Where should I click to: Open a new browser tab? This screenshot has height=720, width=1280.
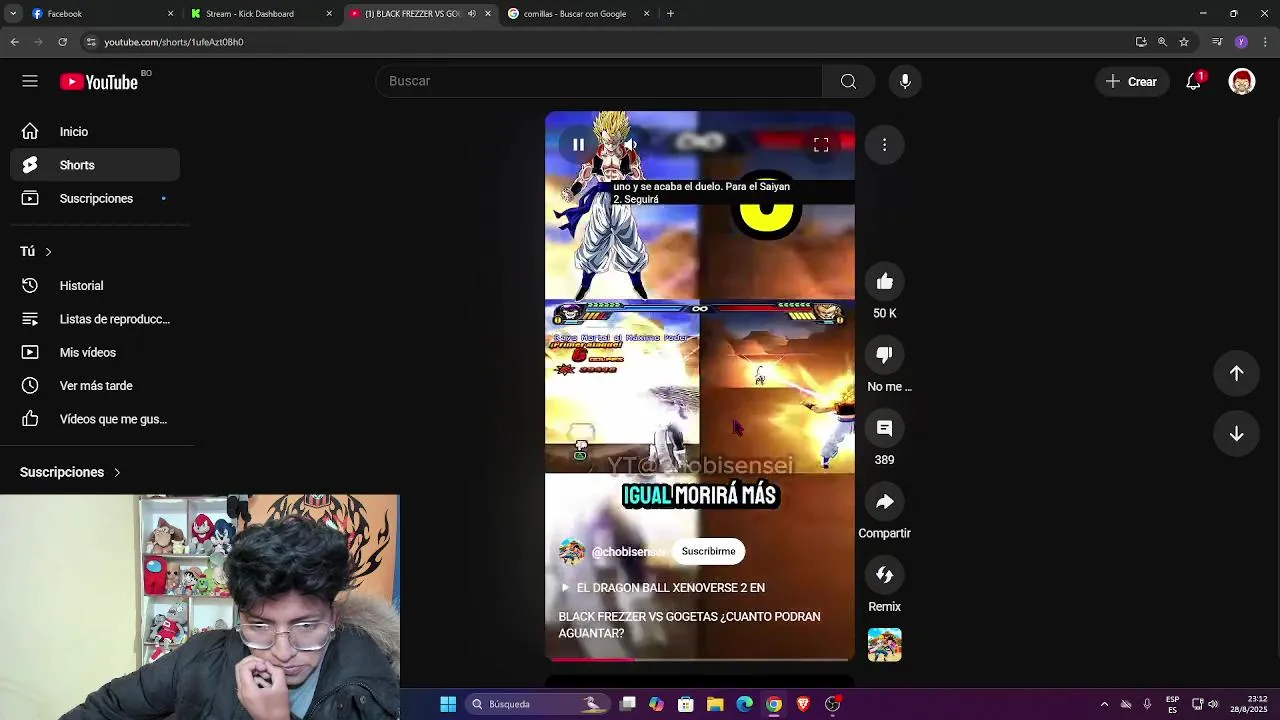[x=670, y=14]
